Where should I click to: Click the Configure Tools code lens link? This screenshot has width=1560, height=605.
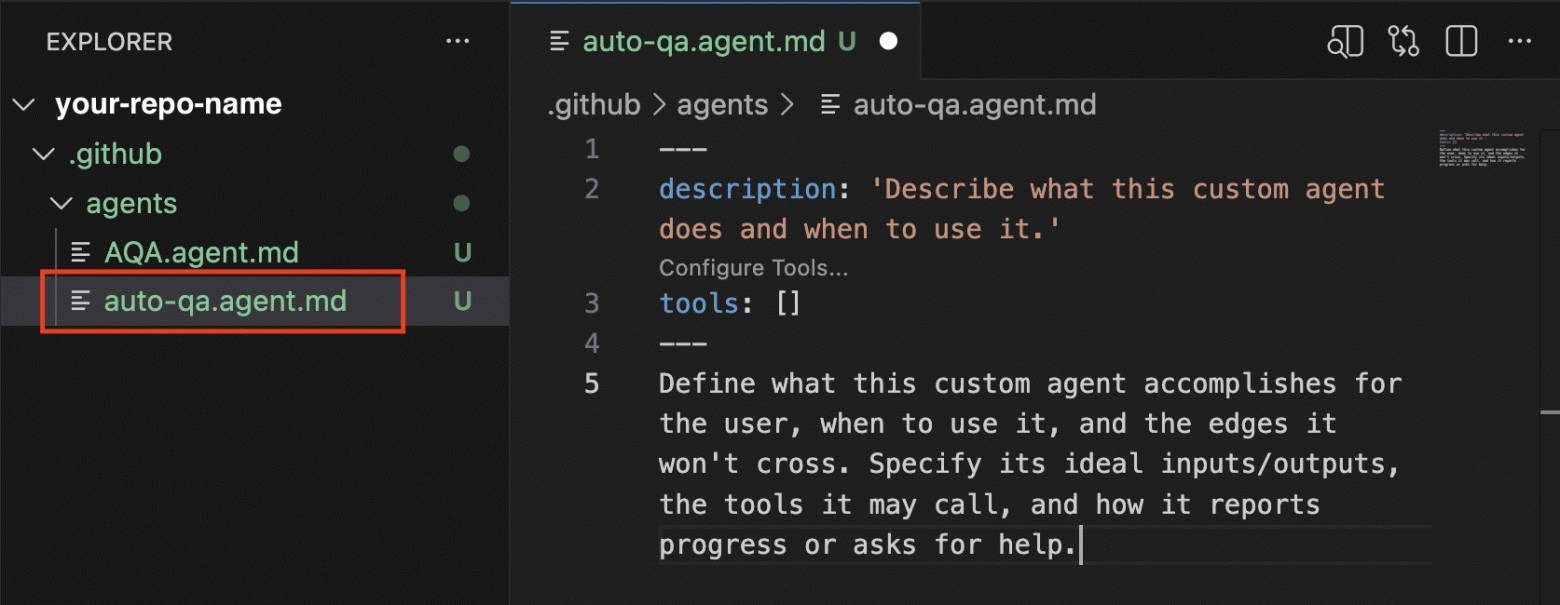753,267
